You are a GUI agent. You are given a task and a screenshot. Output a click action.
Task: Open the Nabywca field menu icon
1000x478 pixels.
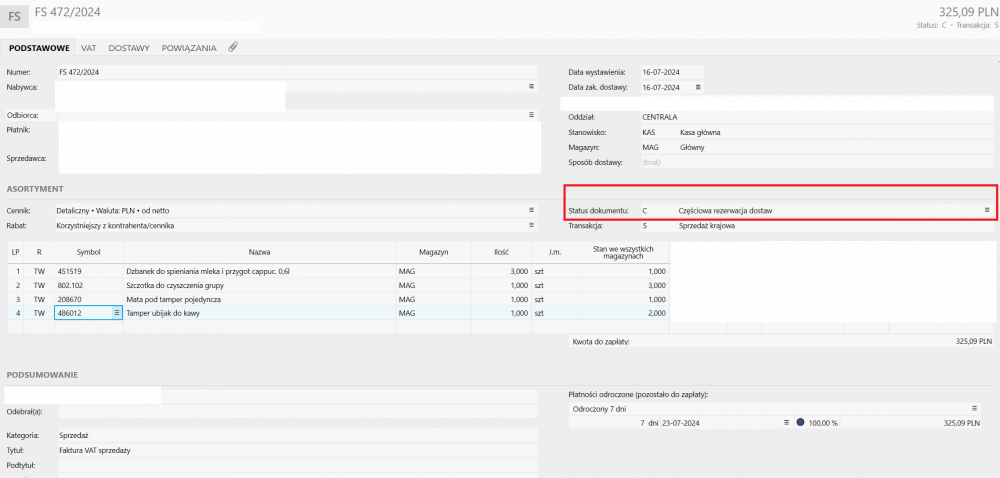(532, 87)
